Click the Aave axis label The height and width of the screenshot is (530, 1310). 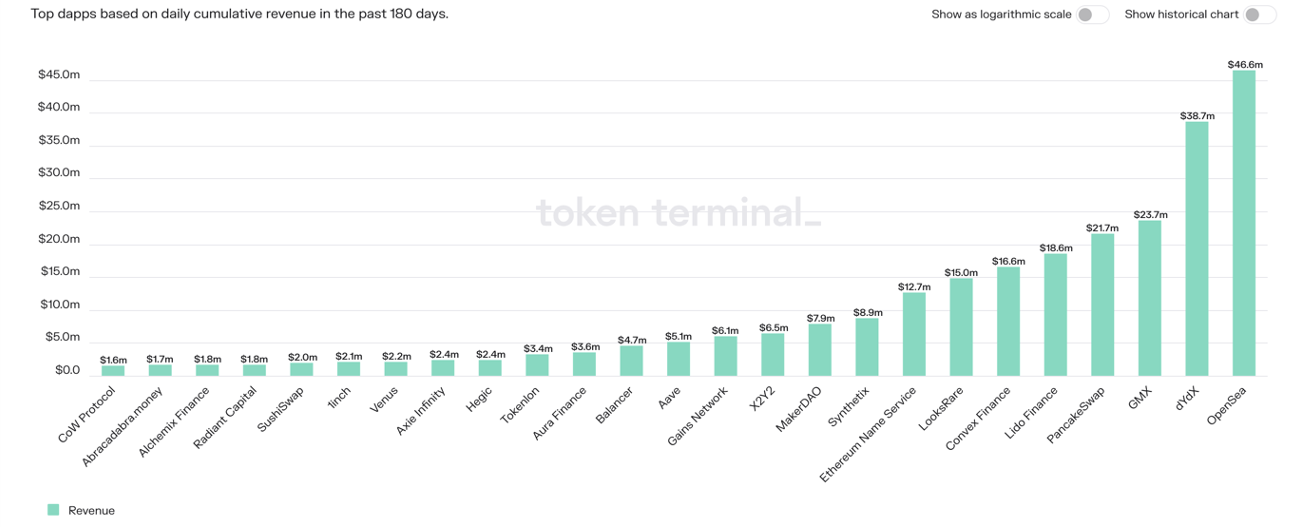(669, 400)
